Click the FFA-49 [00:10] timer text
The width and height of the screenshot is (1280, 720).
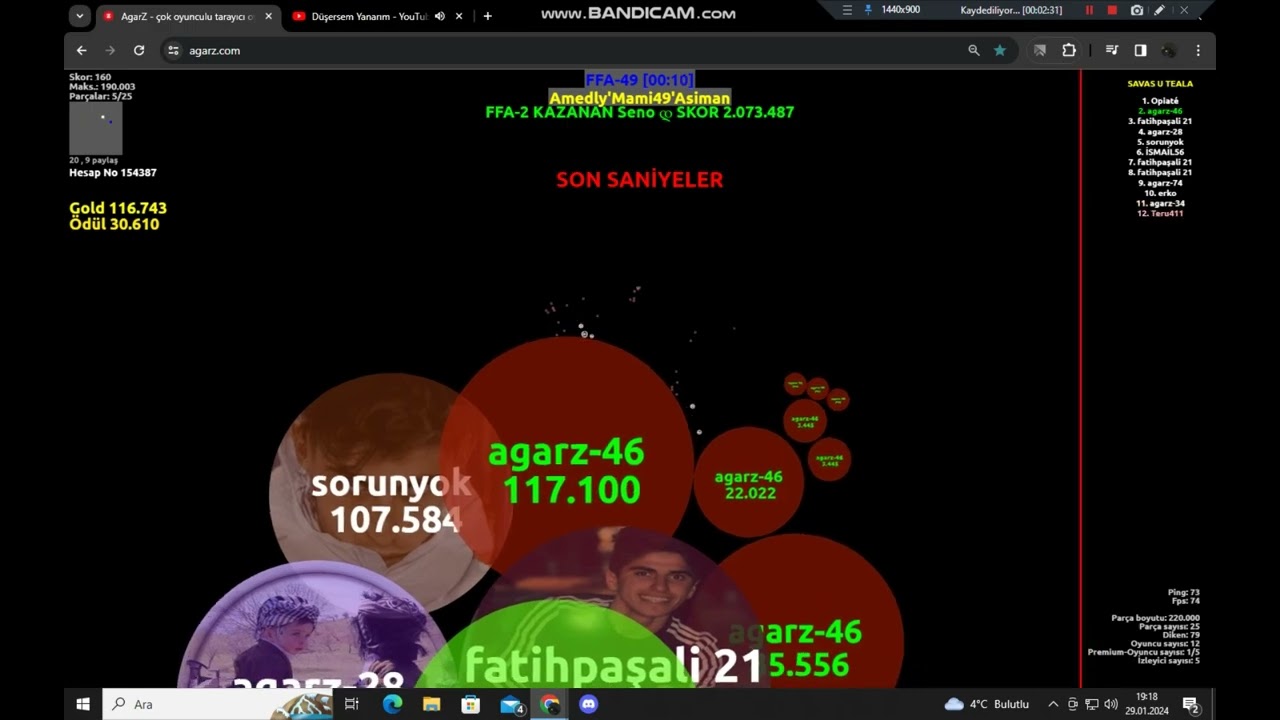coord(639,80)
